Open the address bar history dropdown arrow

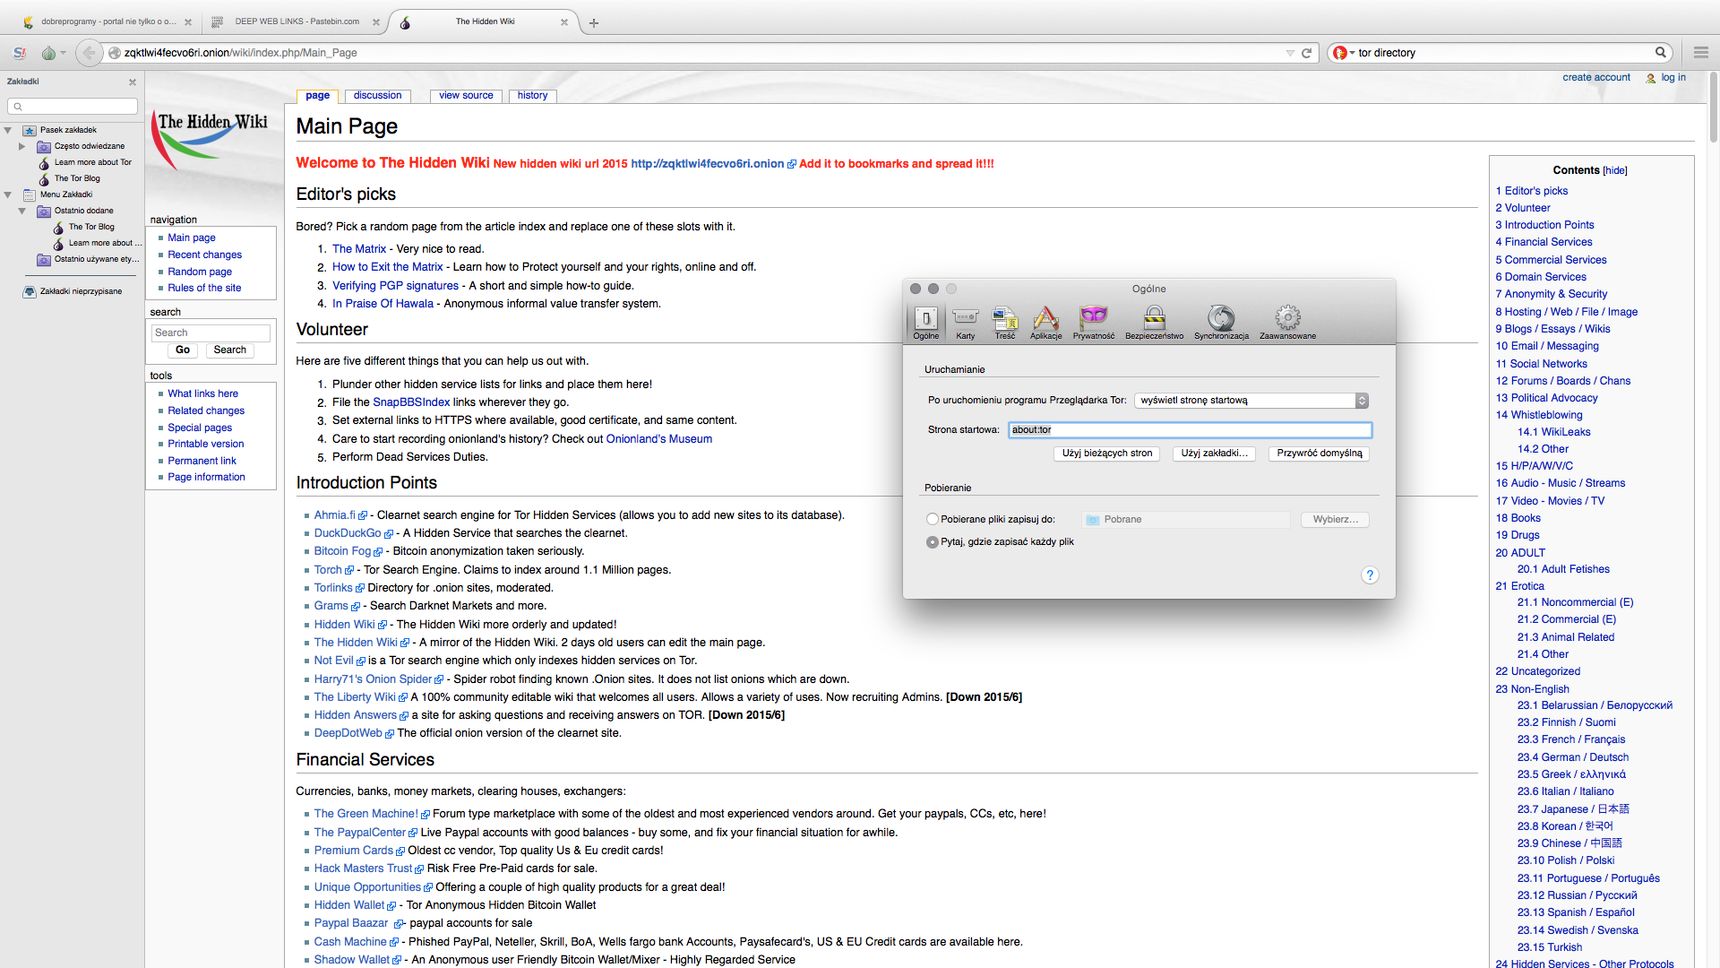(1290, 53)
